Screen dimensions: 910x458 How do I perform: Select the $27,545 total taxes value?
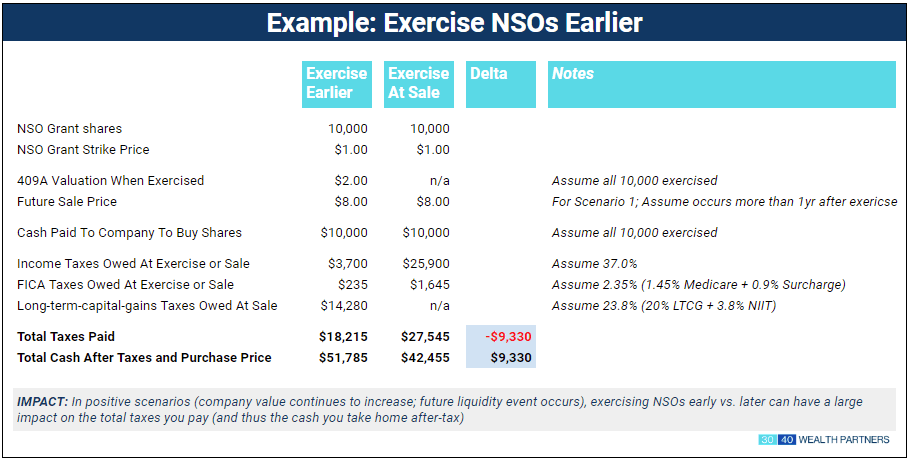pos(425,338)
